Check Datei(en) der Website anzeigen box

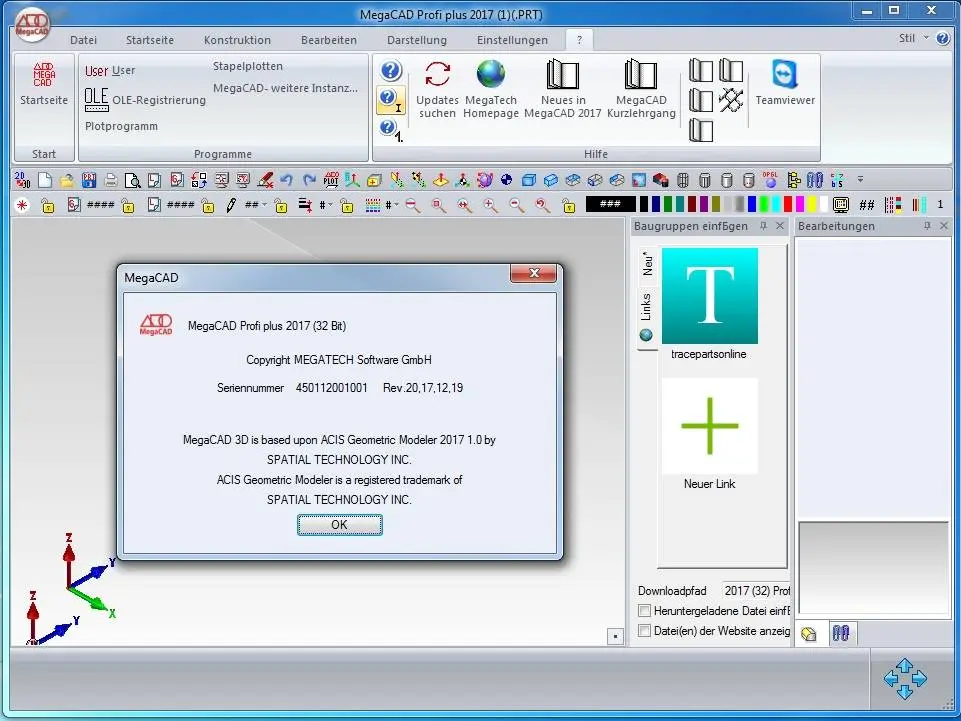tap(644, 630)
